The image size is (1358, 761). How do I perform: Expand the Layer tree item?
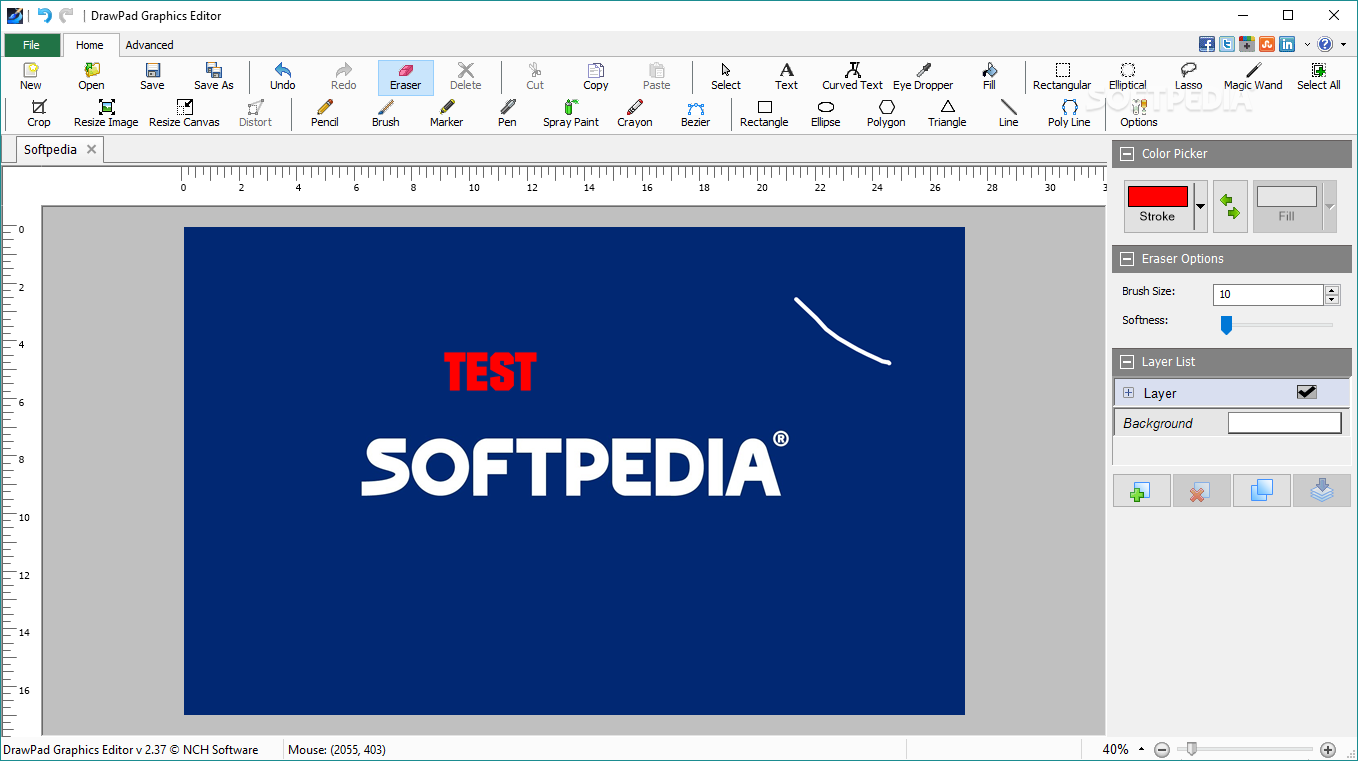click(x=1129, y=393)
